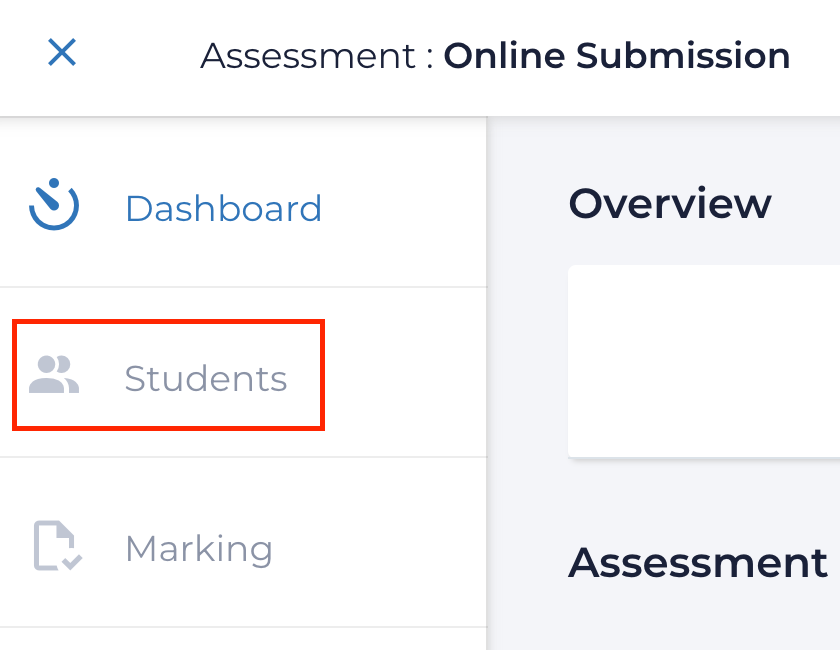Select the Marking text label

click(x=198, y=549)
